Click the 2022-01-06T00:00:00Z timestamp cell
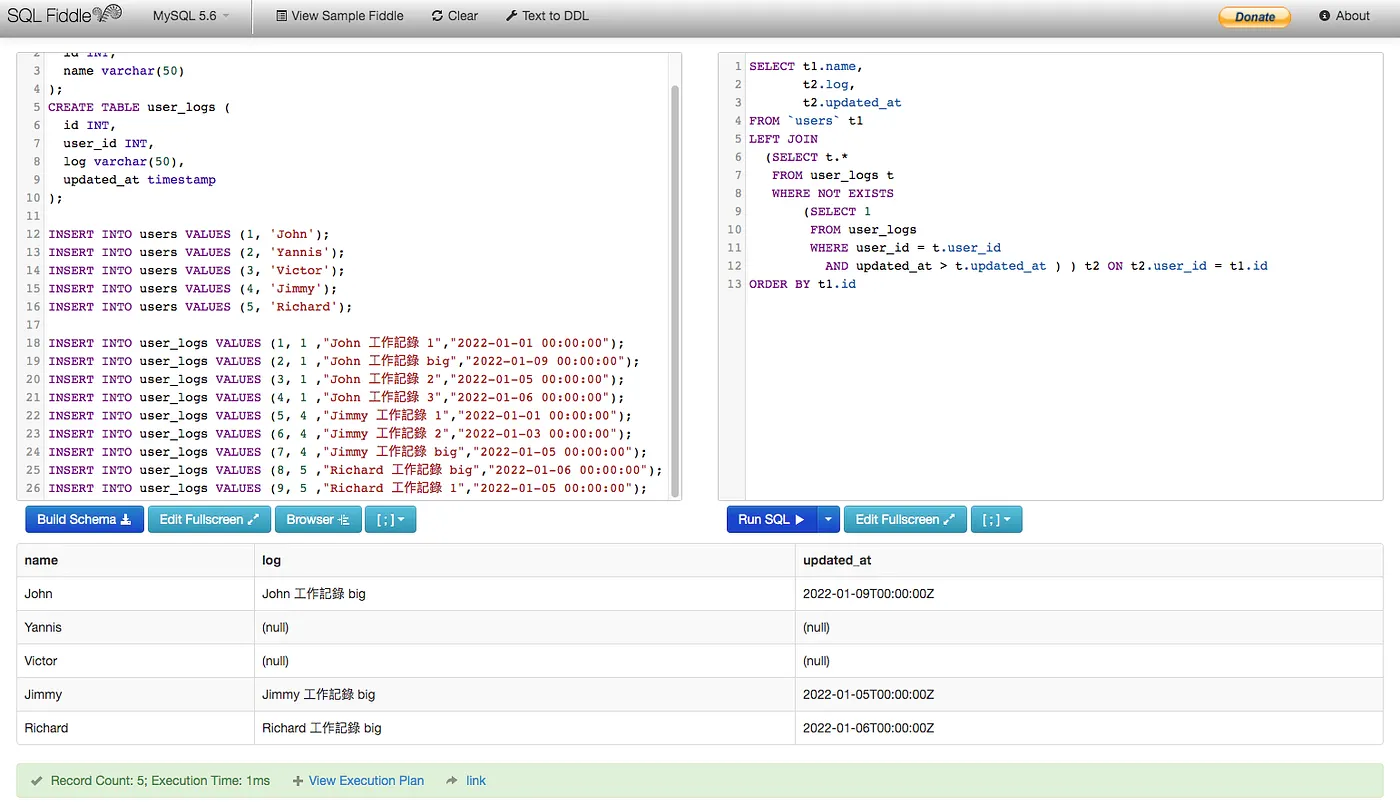1400x808 pixels. point(1089,728)
